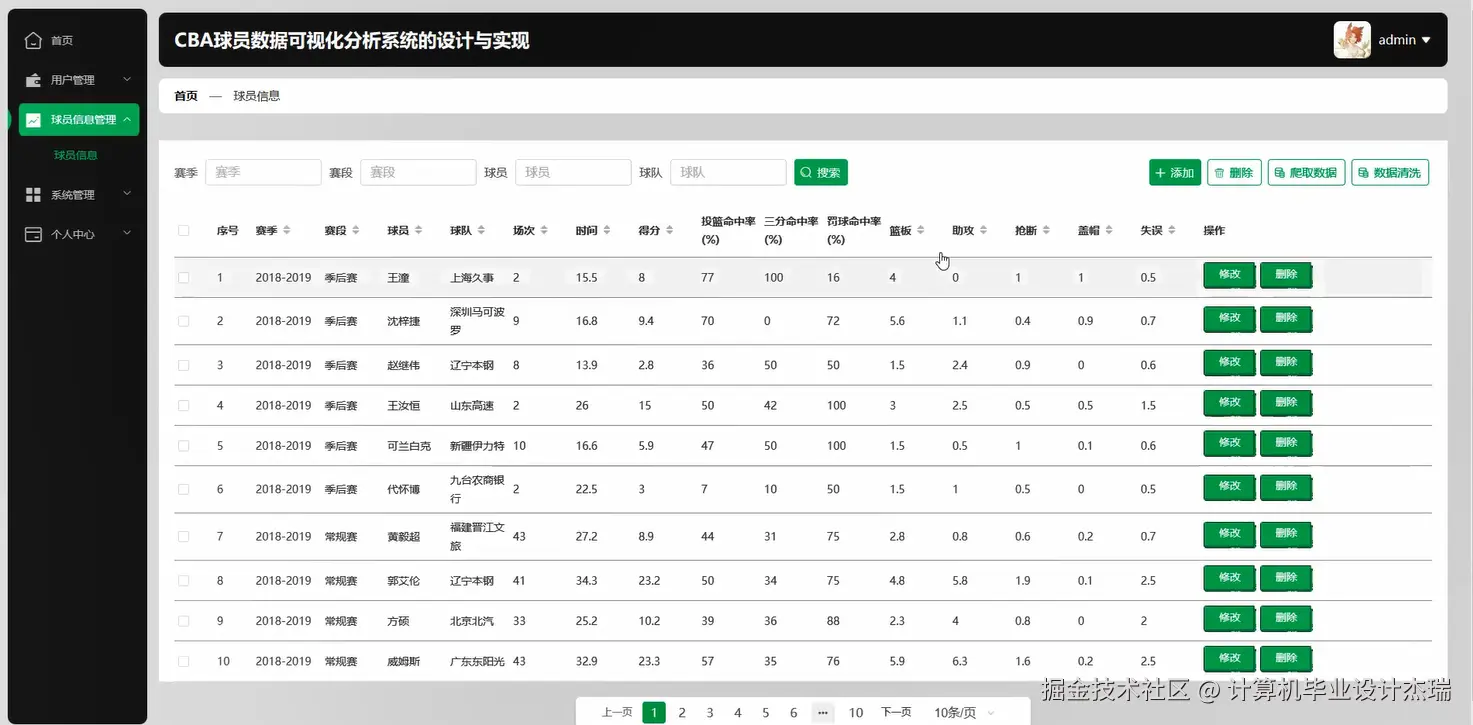
Task: Check the row for 沈梓捷
Action: point(184,321)
